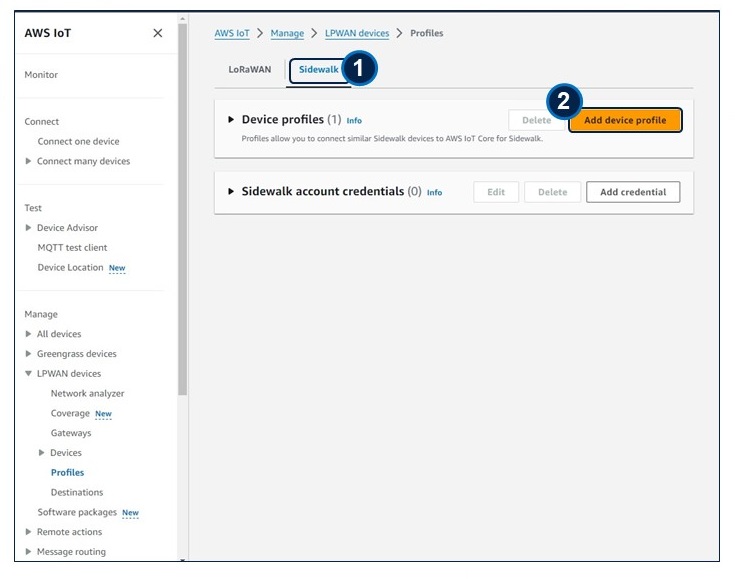
Task: Expand Message routing in sidebar
Action: click(28, 551)
